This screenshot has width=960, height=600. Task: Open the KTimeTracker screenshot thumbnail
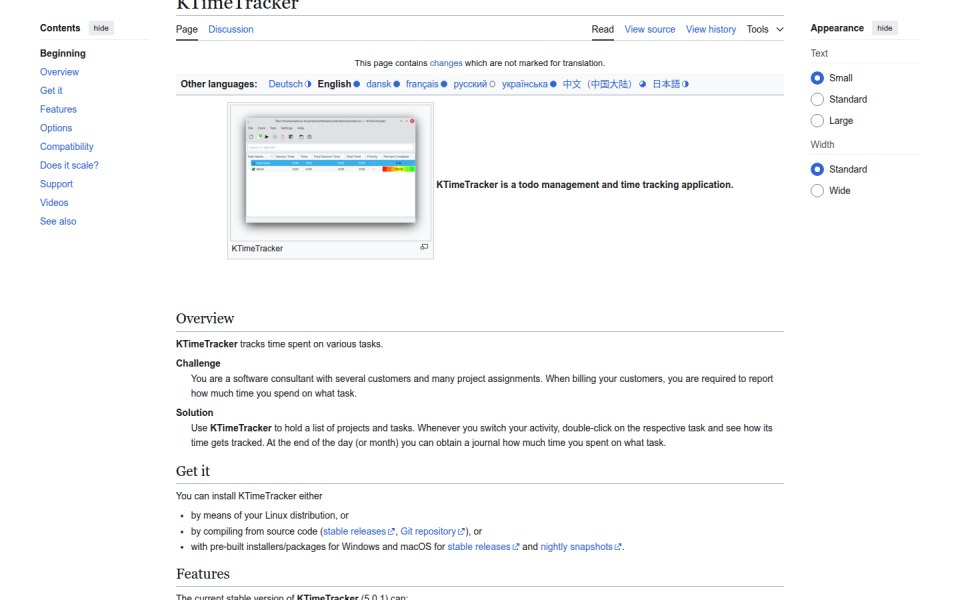[331, 172]
